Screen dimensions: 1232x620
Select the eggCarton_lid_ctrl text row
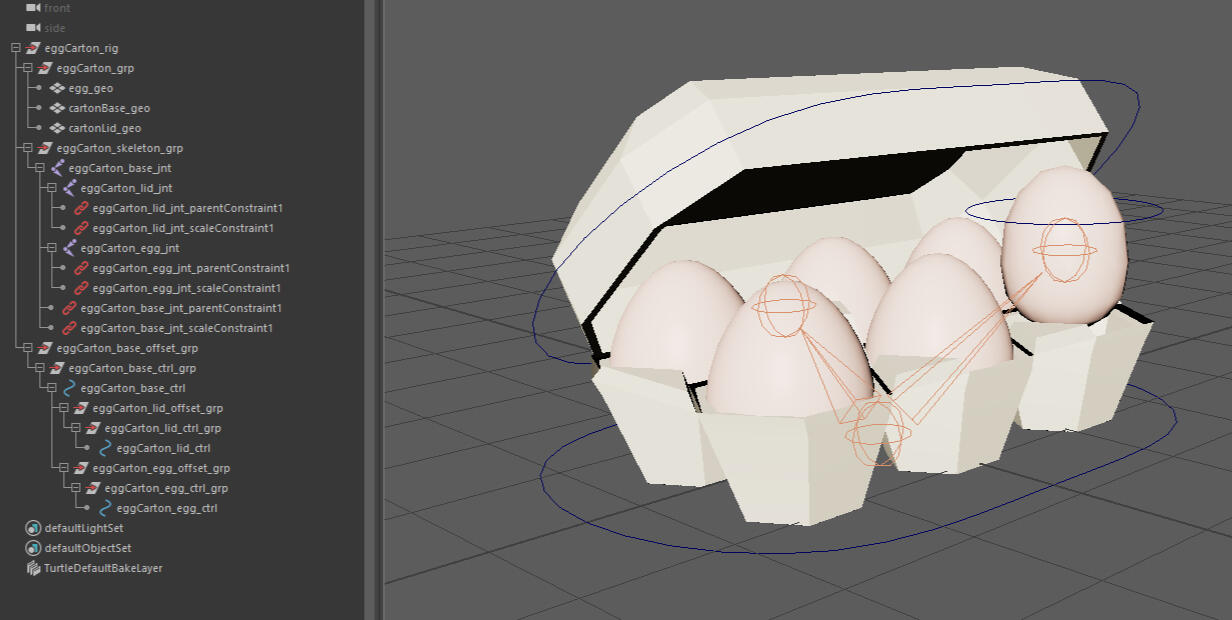click(163, 448)
